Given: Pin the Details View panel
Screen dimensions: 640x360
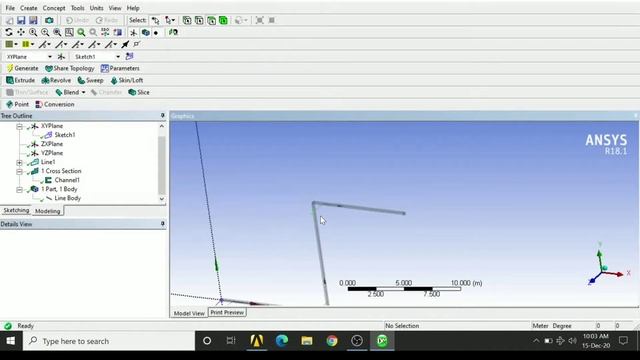Looking at the screenshot, I should tap(162, 224).
